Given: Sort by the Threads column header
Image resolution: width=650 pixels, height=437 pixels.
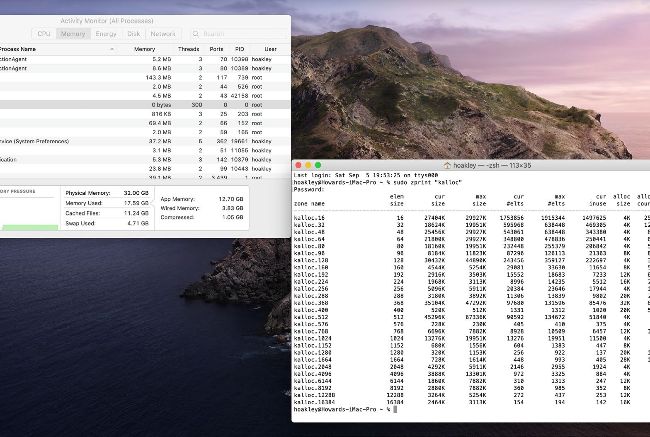Looking at the screenshot, I should [x=188, y=47].
